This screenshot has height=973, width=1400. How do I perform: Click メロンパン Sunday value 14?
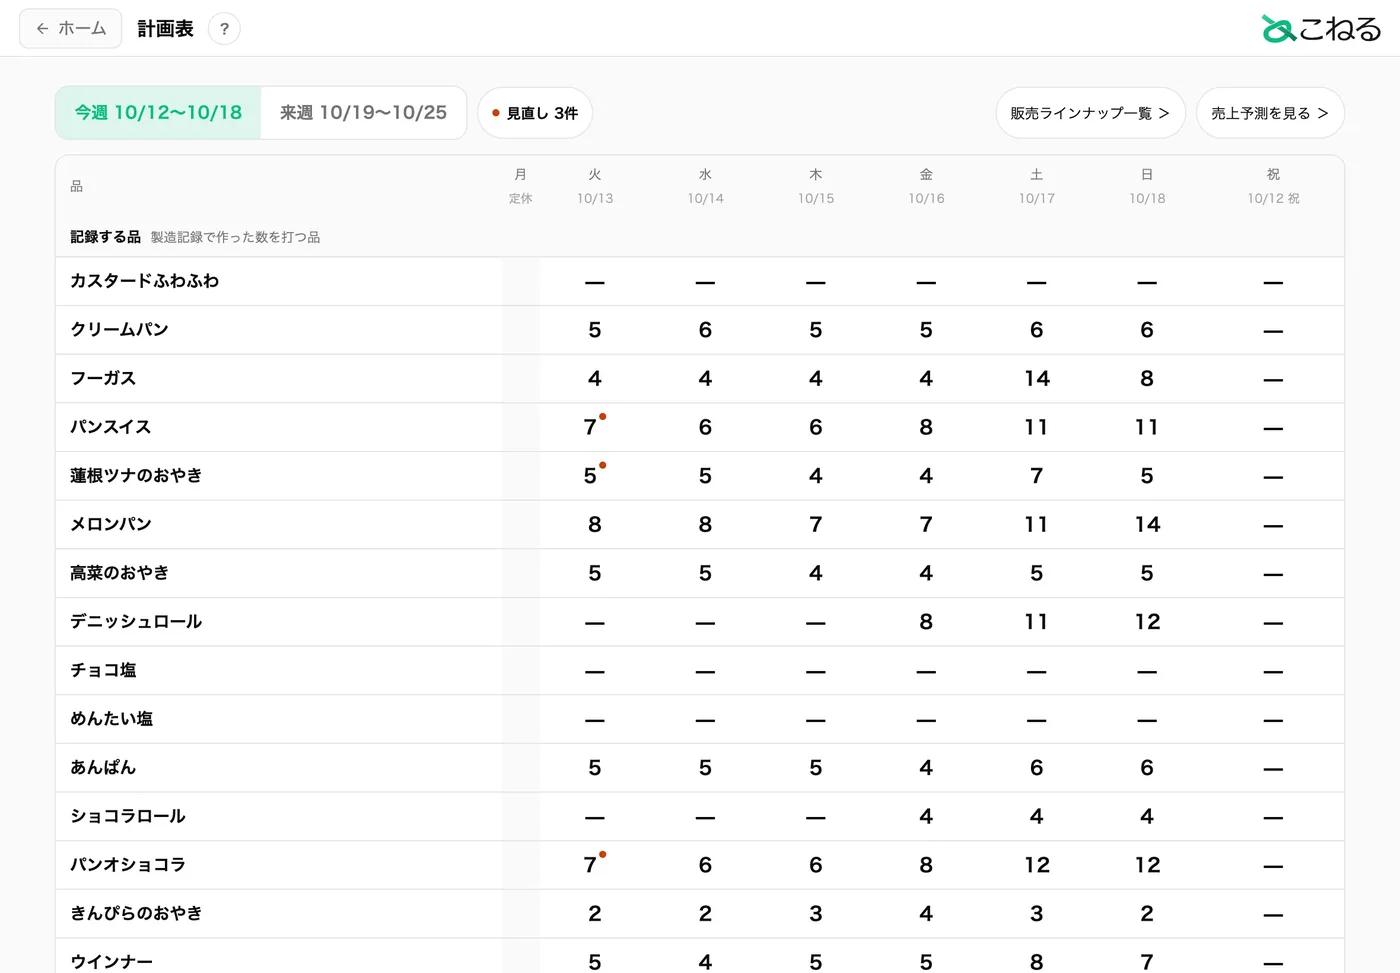[1147, 525]
